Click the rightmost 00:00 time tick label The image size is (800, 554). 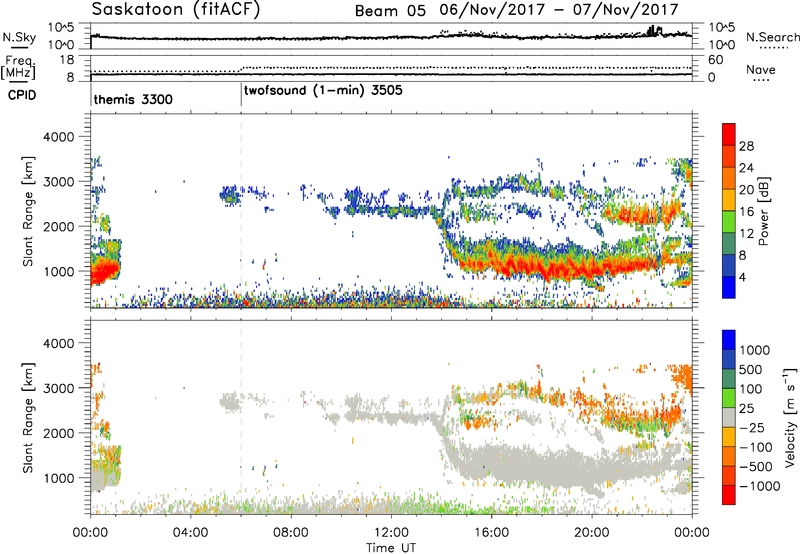[x=692, y=533]
